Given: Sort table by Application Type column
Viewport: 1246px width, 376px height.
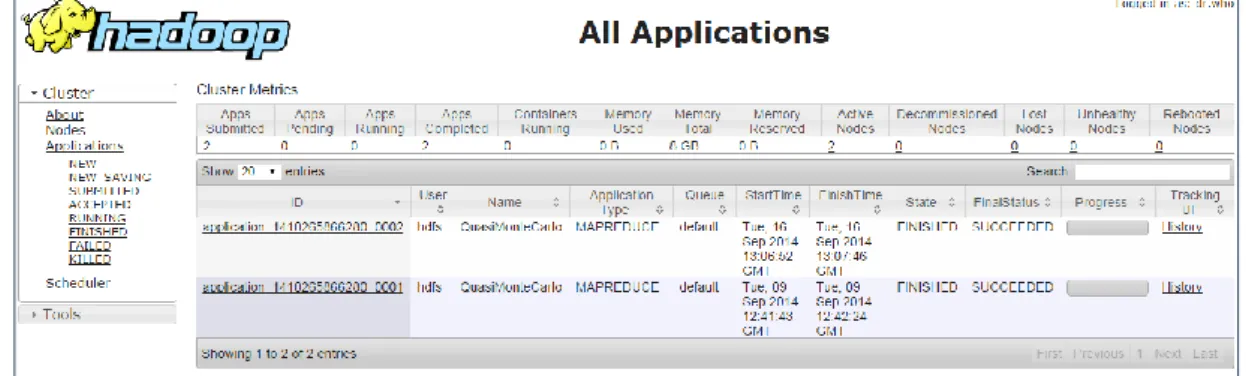Looking at the screenshot, I should [x=621, y=202].
